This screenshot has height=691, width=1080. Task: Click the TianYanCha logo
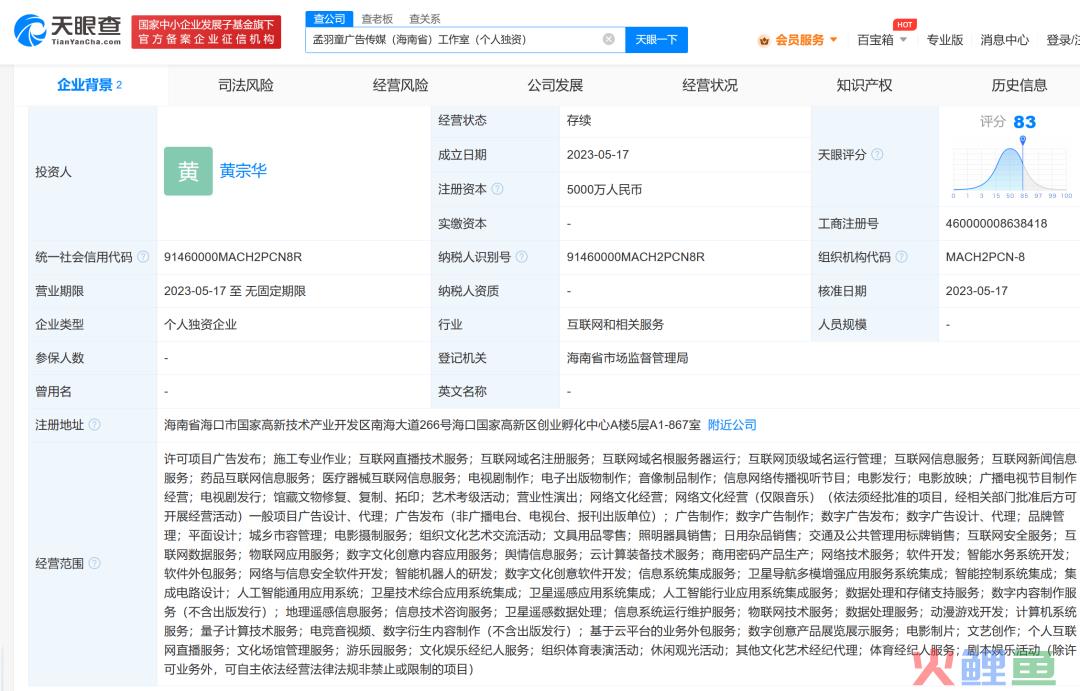coord(68,31)
